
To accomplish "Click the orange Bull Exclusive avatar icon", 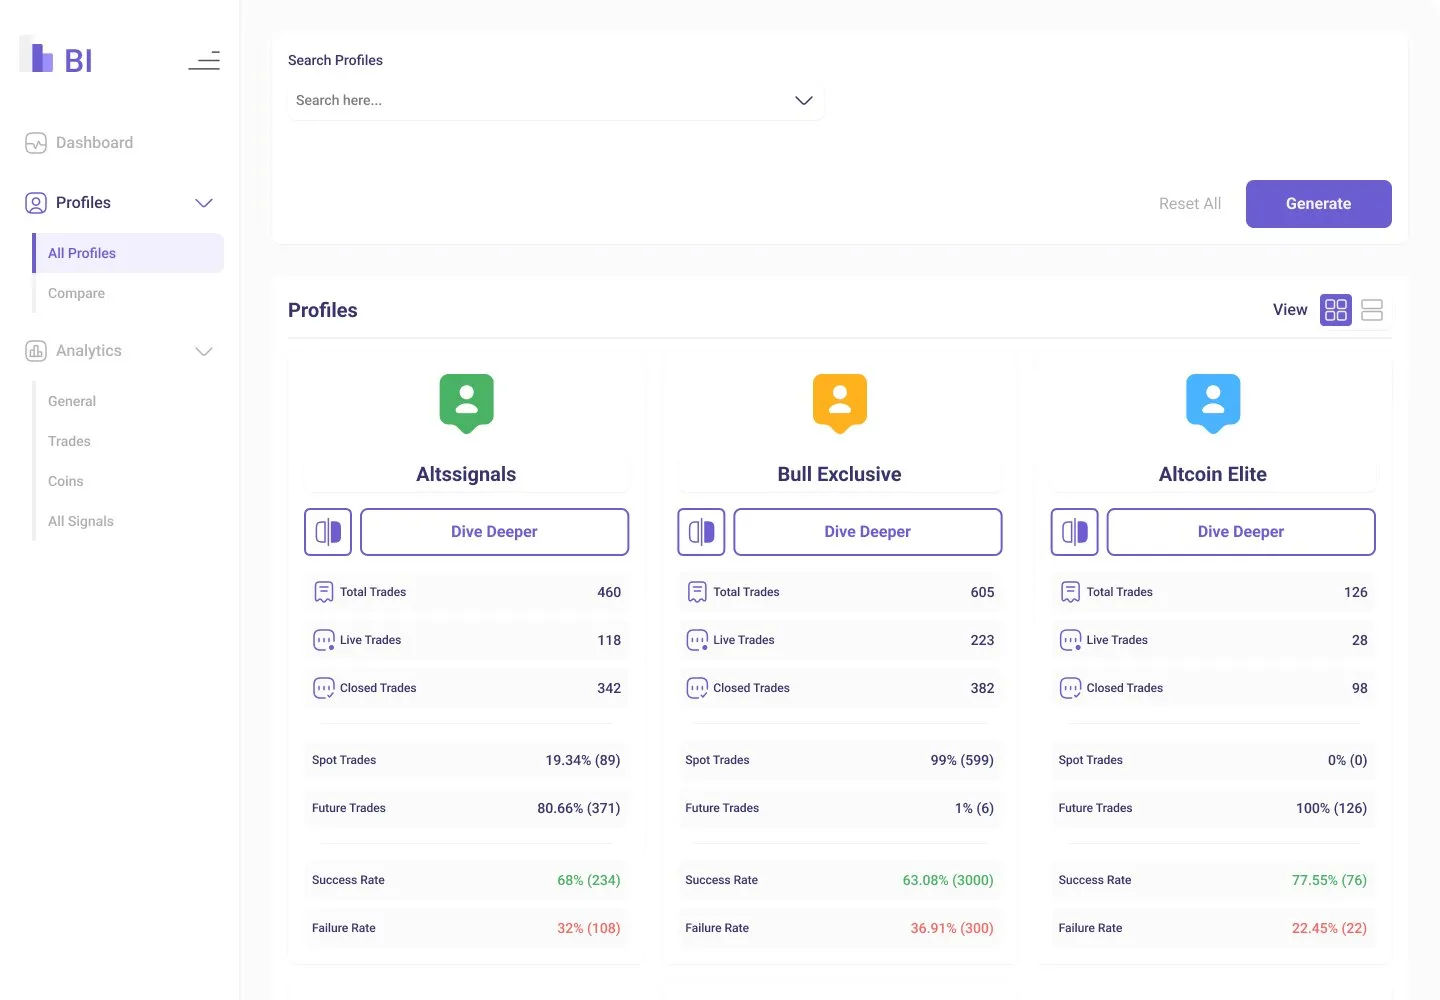I will click(x=840, y=403).
